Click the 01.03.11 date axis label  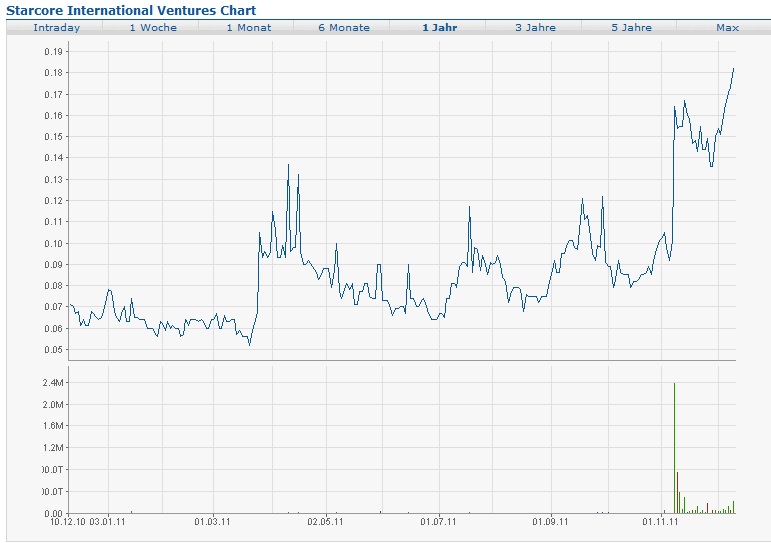(x=213, y=521)
